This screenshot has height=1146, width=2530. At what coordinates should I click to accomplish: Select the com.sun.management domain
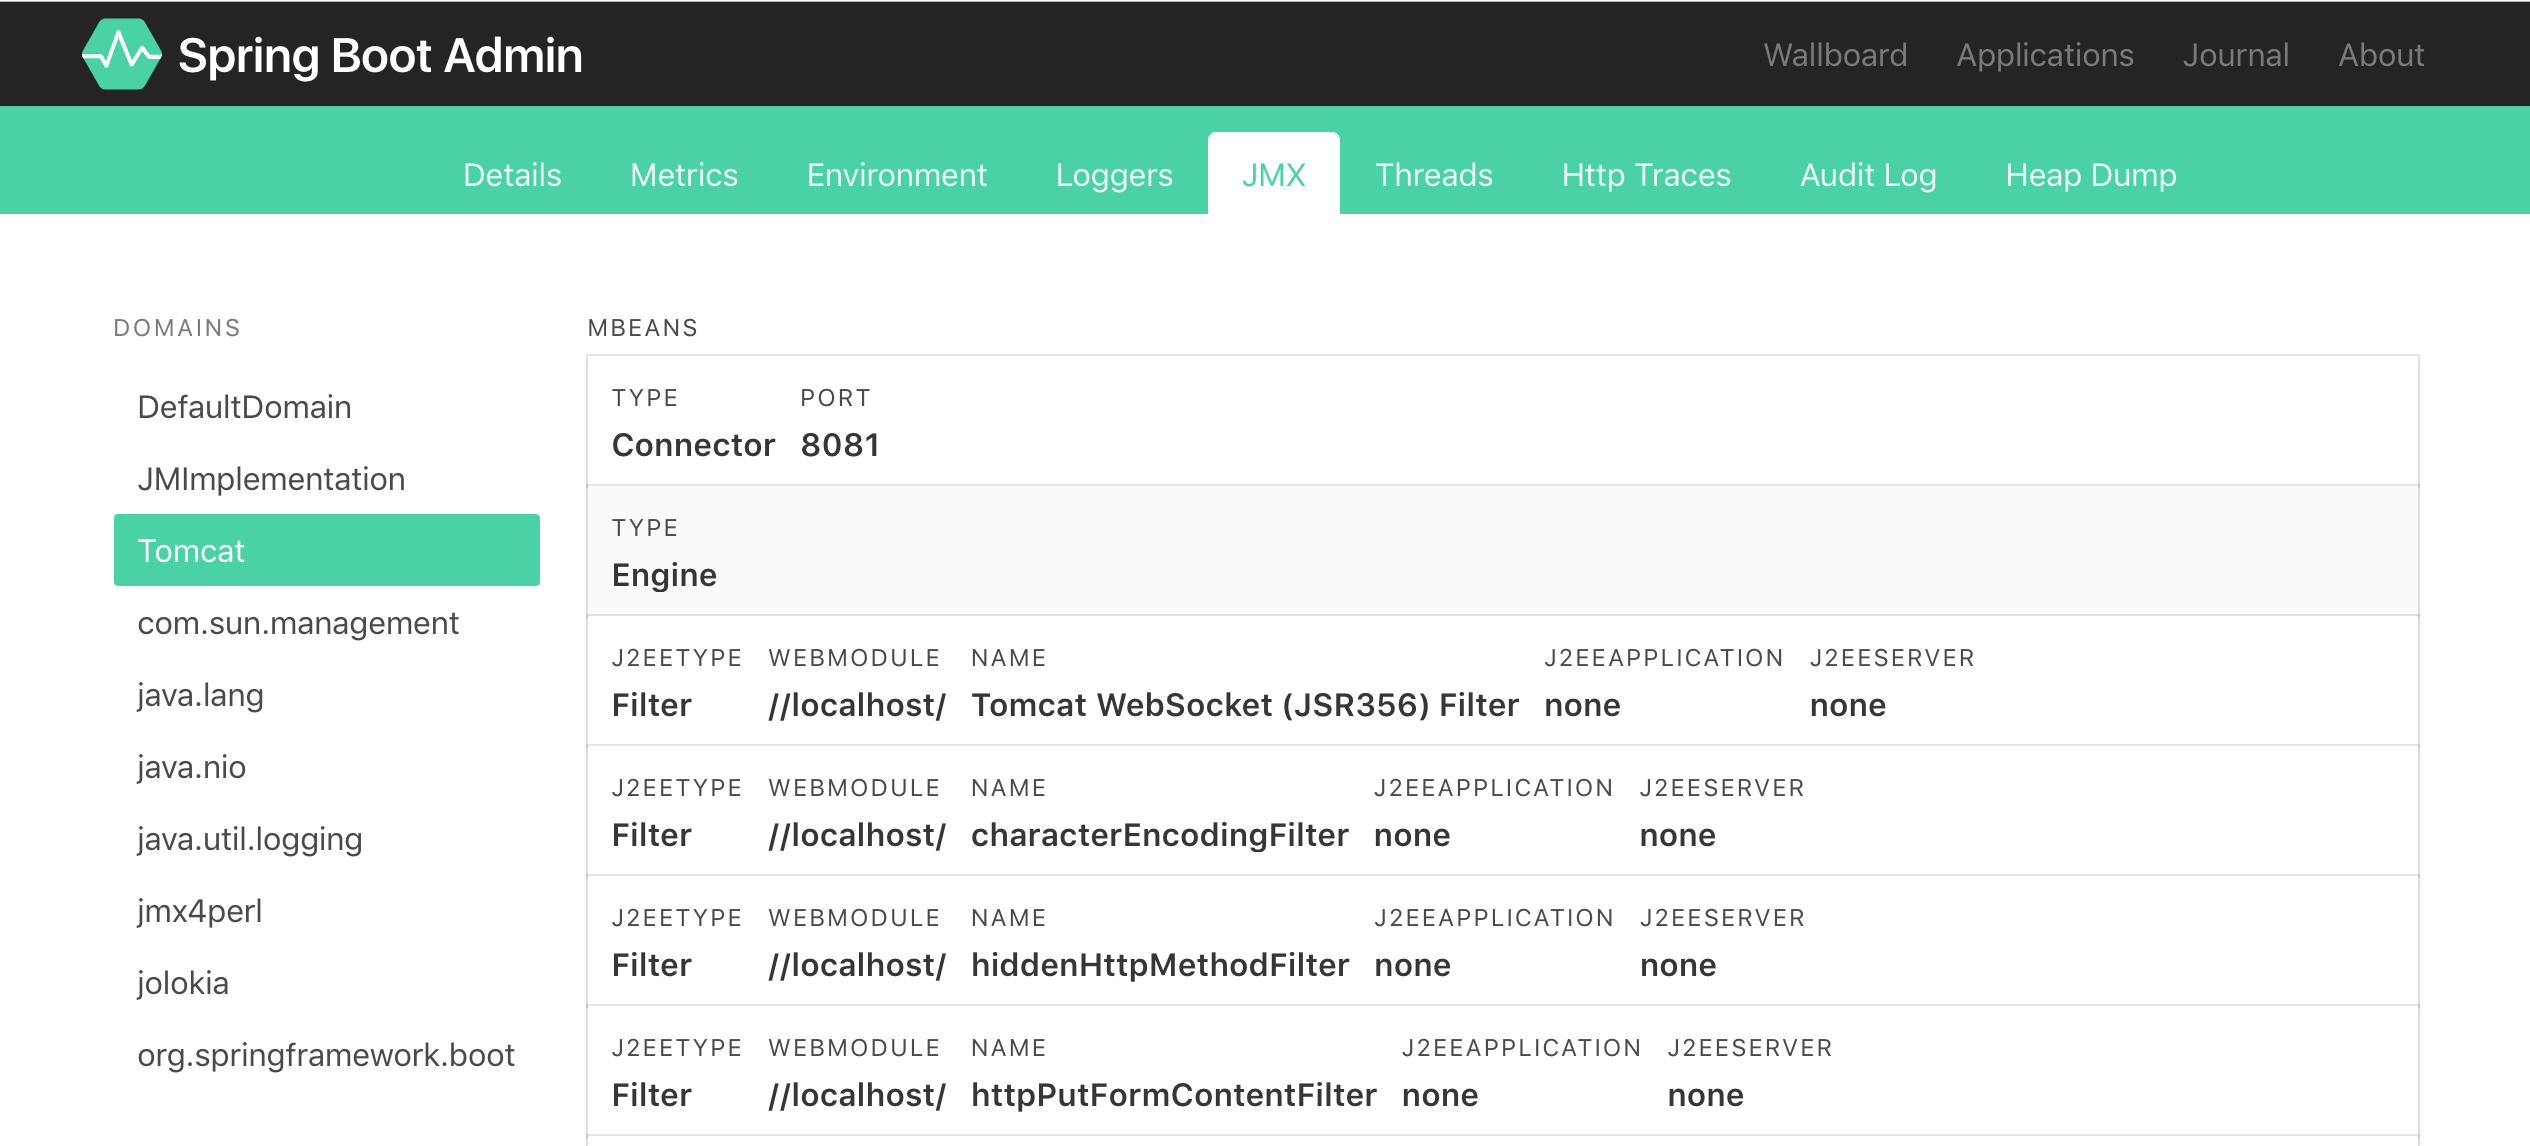tap(327, 623)
